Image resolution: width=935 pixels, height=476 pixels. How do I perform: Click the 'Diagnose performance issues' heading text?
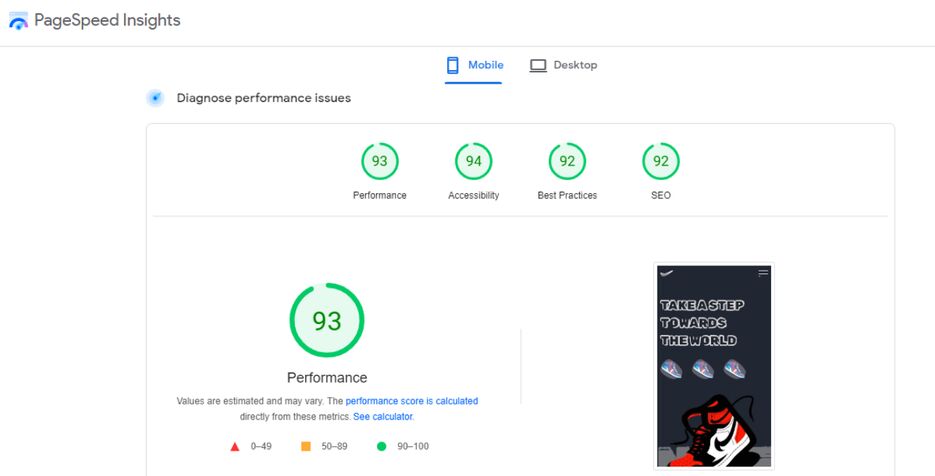pos(263,98)
